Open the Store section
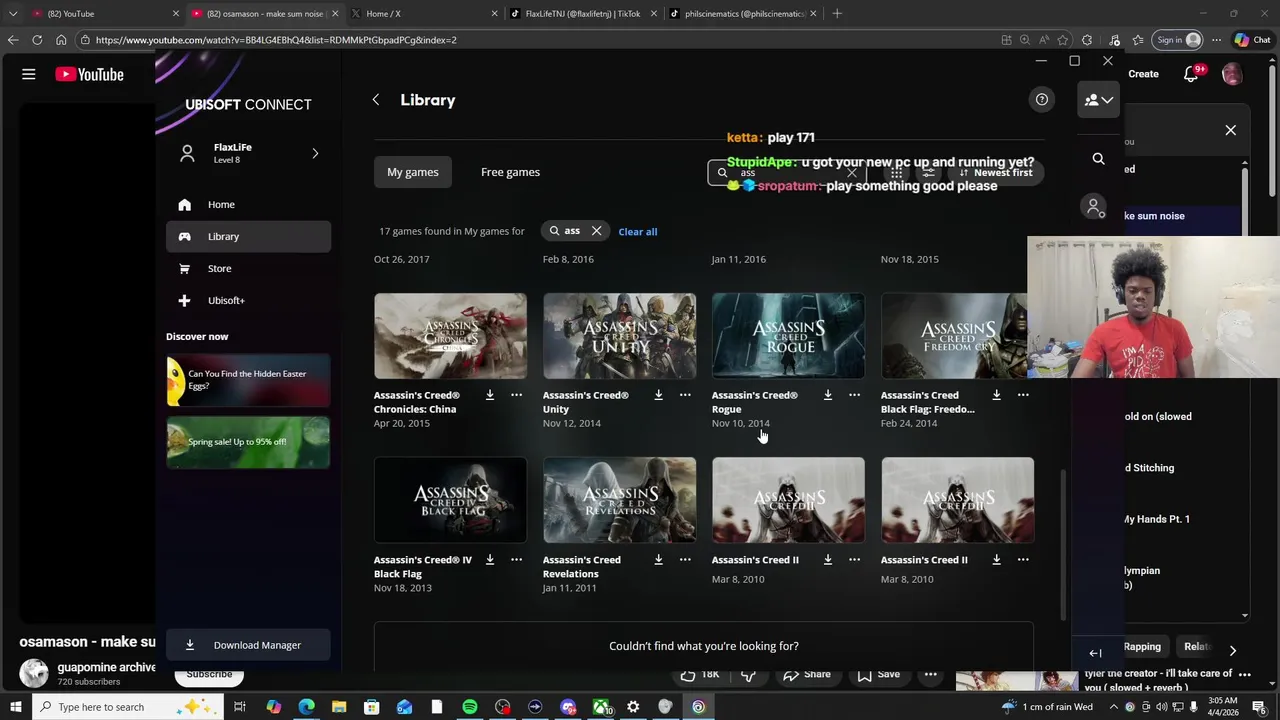 [248, 268]
